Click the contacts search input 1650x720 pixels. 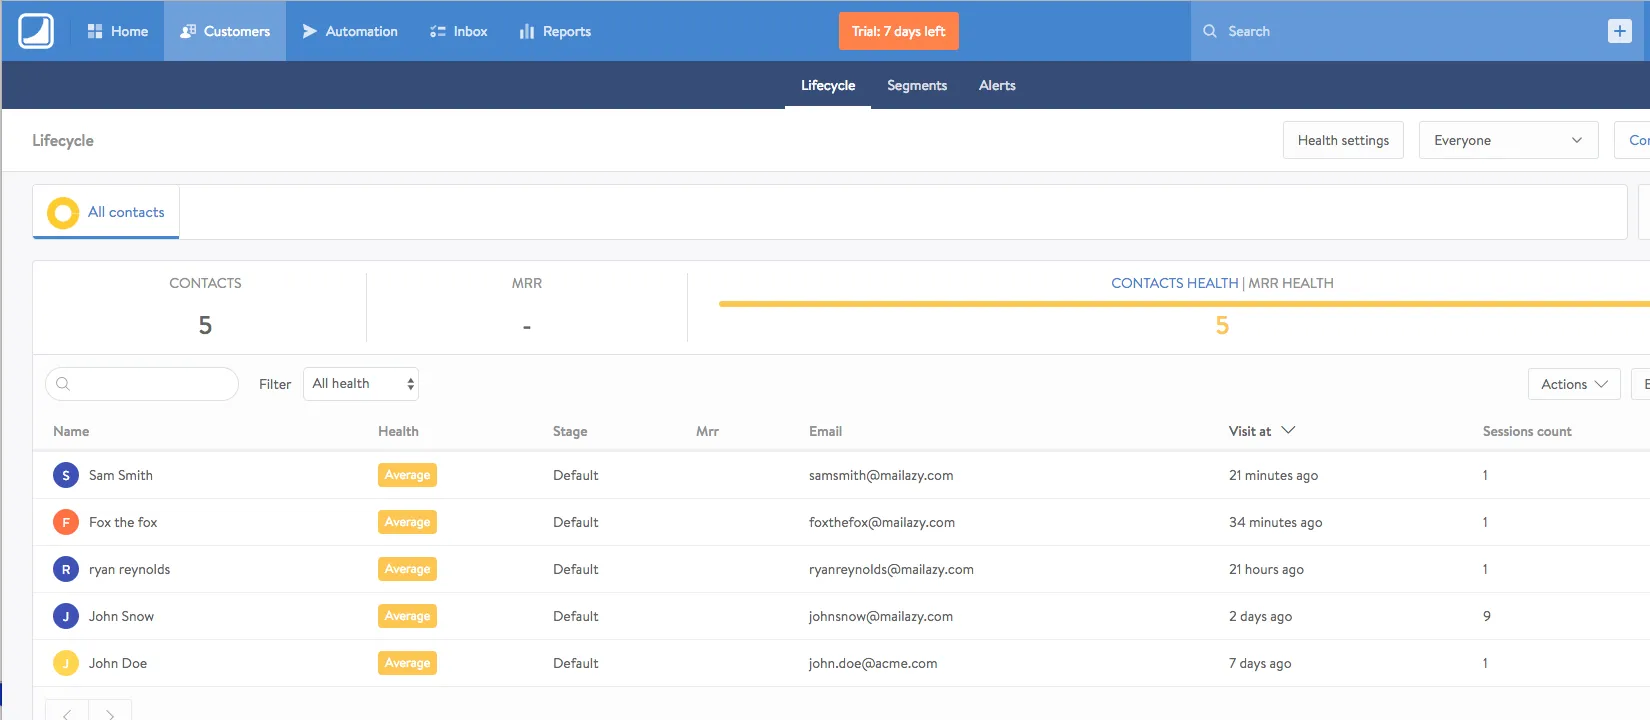point(142,384)
